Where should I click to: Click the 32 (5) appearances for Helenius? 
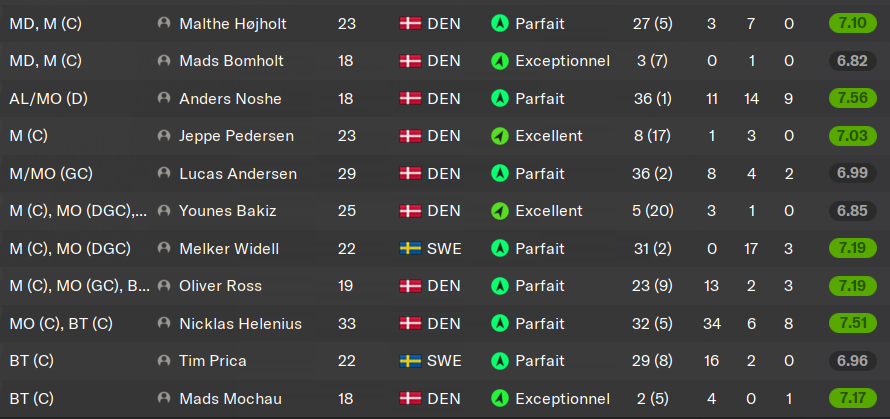point(653,324)
